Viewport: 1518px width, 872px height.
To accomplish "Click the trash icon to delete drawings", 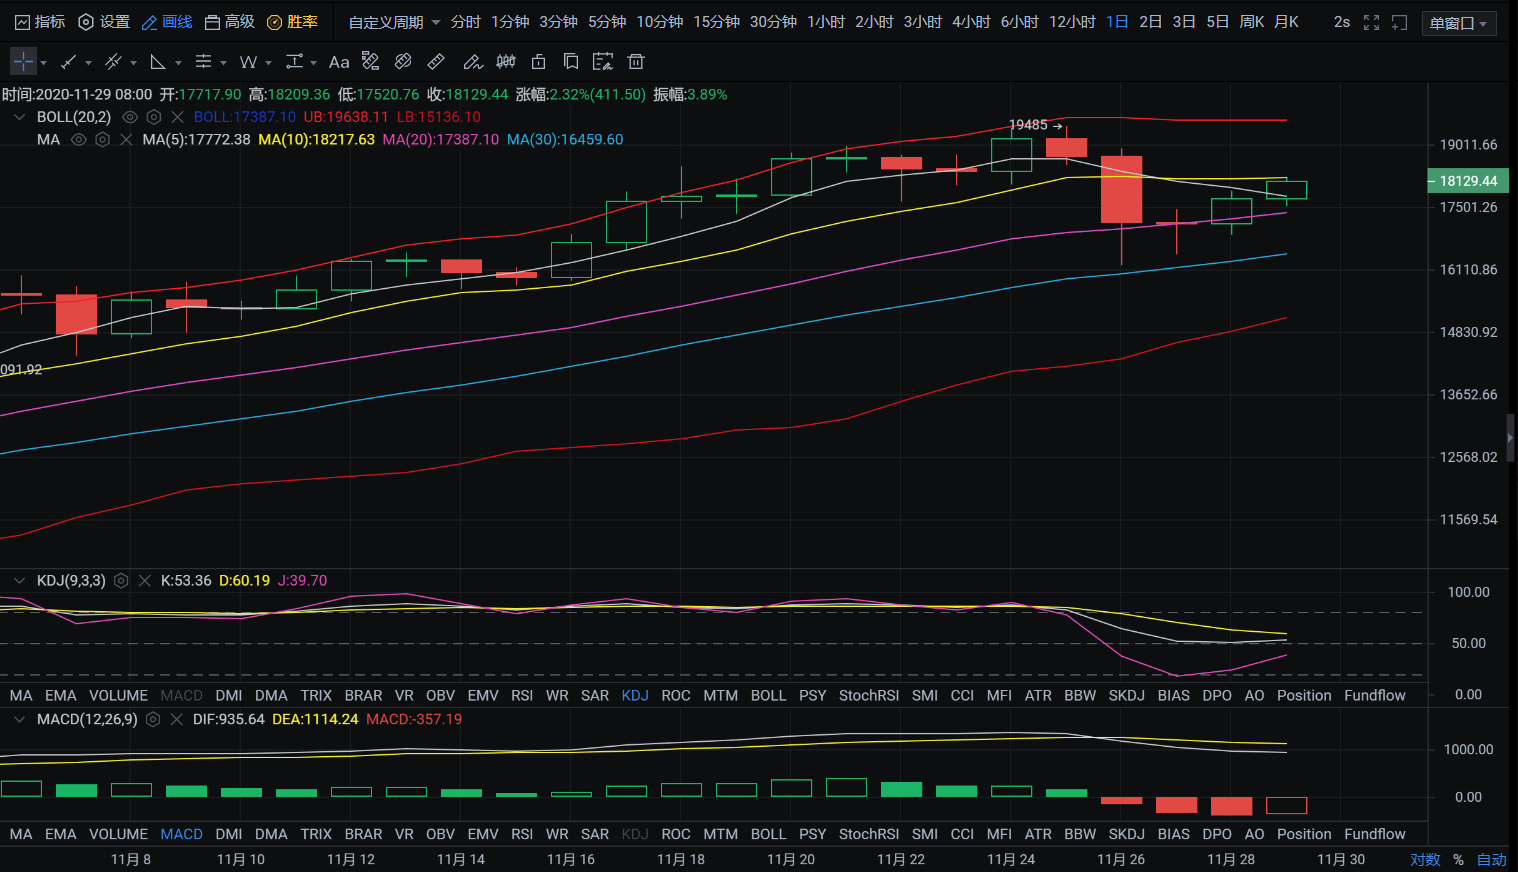I will tap(635, 62).
